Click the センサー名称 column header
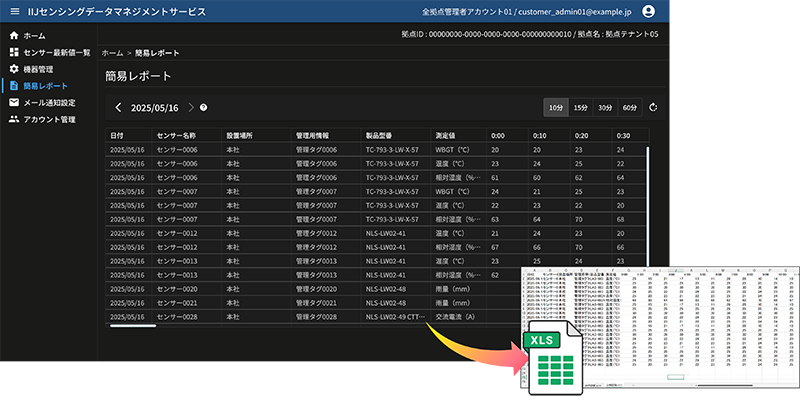This screenshot has width=800, height=409. [x=176, y=135]
